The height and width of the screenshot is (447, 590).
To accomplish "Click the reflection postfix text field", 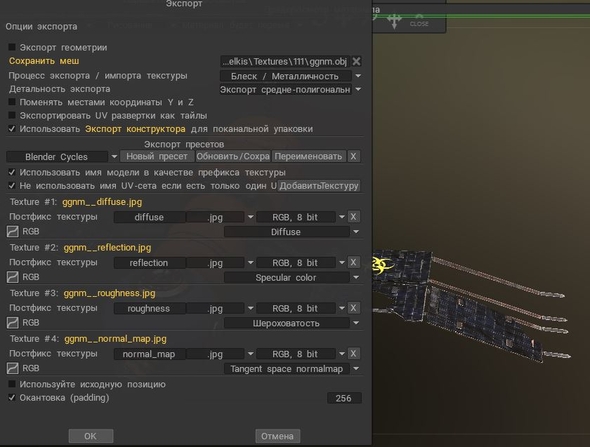I will click(149, 263).
